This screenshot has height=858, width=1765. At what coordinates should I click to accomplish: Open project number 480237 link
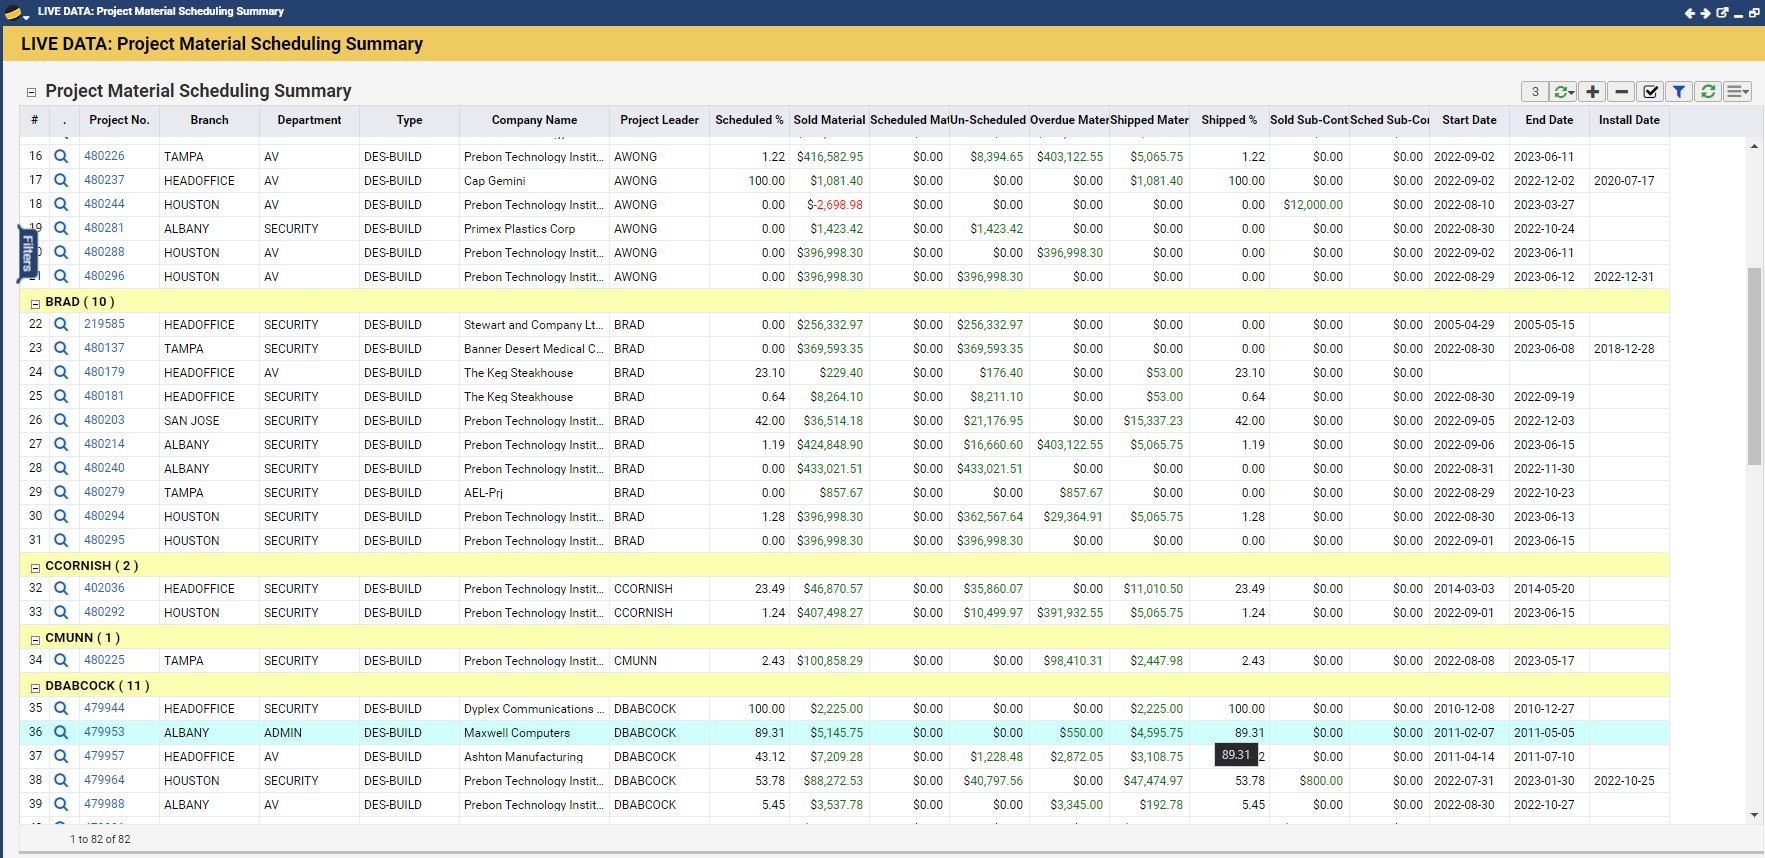104,180
